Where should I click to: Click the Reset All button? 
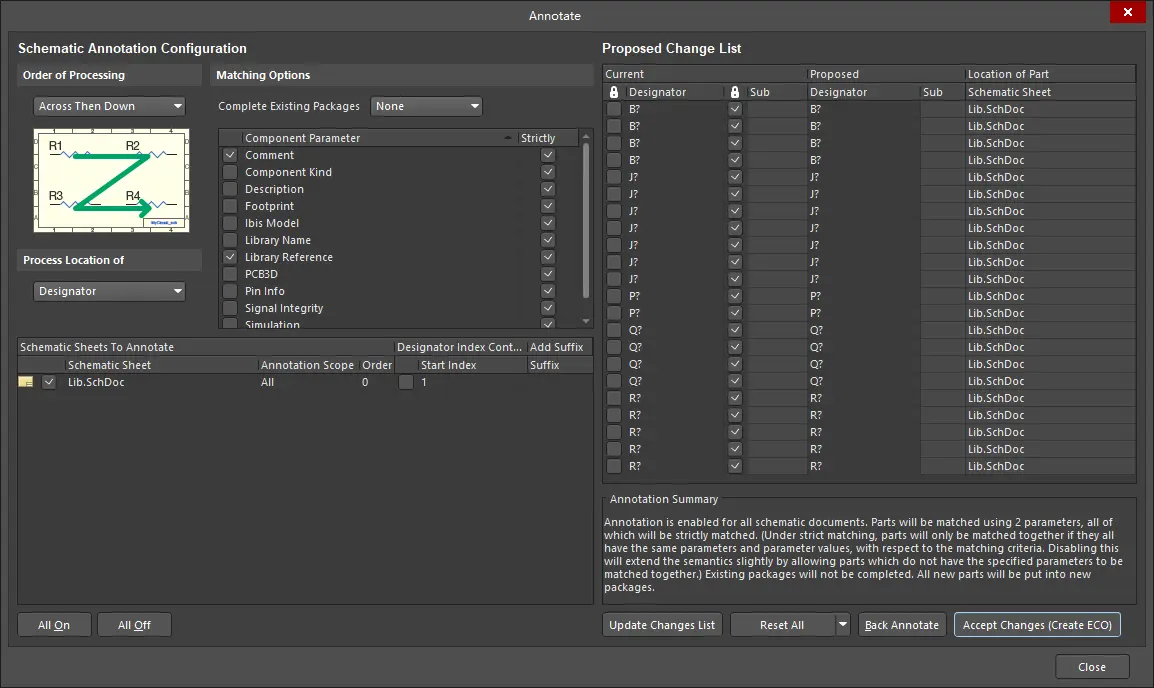782,625
